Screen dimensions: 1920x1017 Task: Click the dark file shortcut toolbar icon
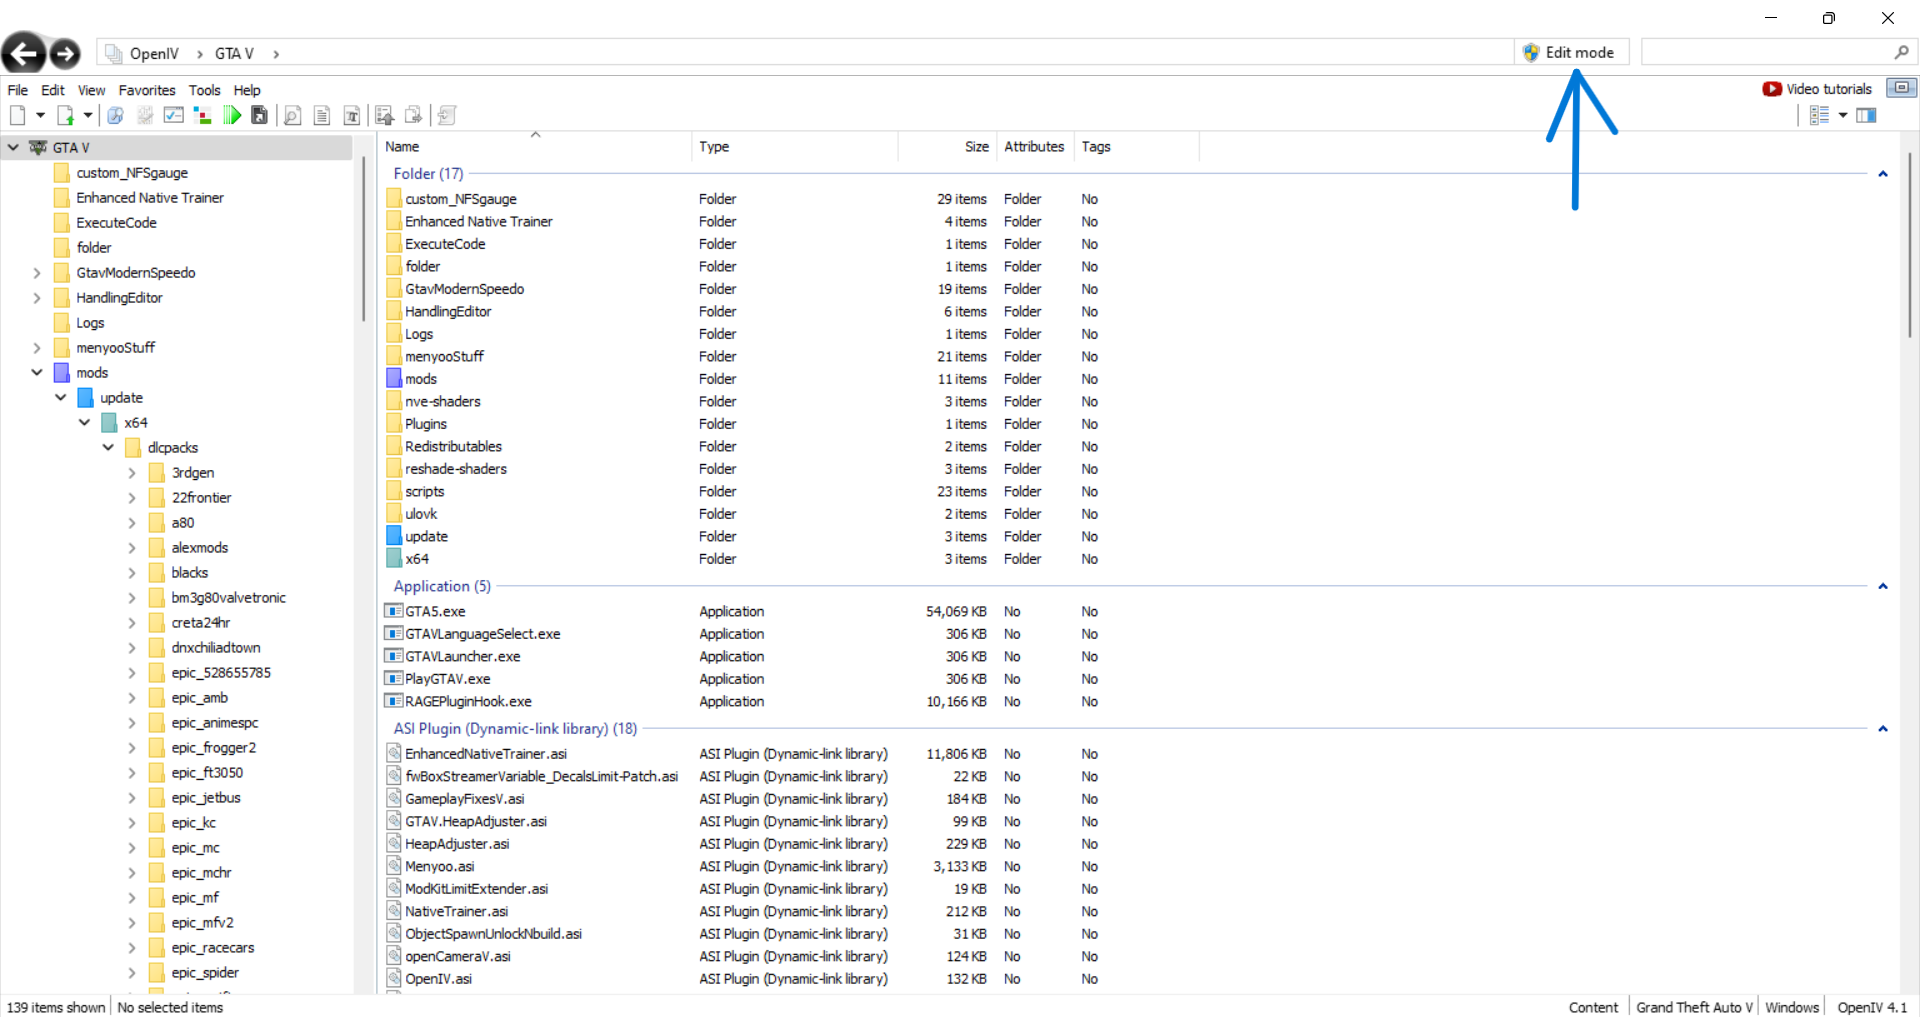point(260,116)
